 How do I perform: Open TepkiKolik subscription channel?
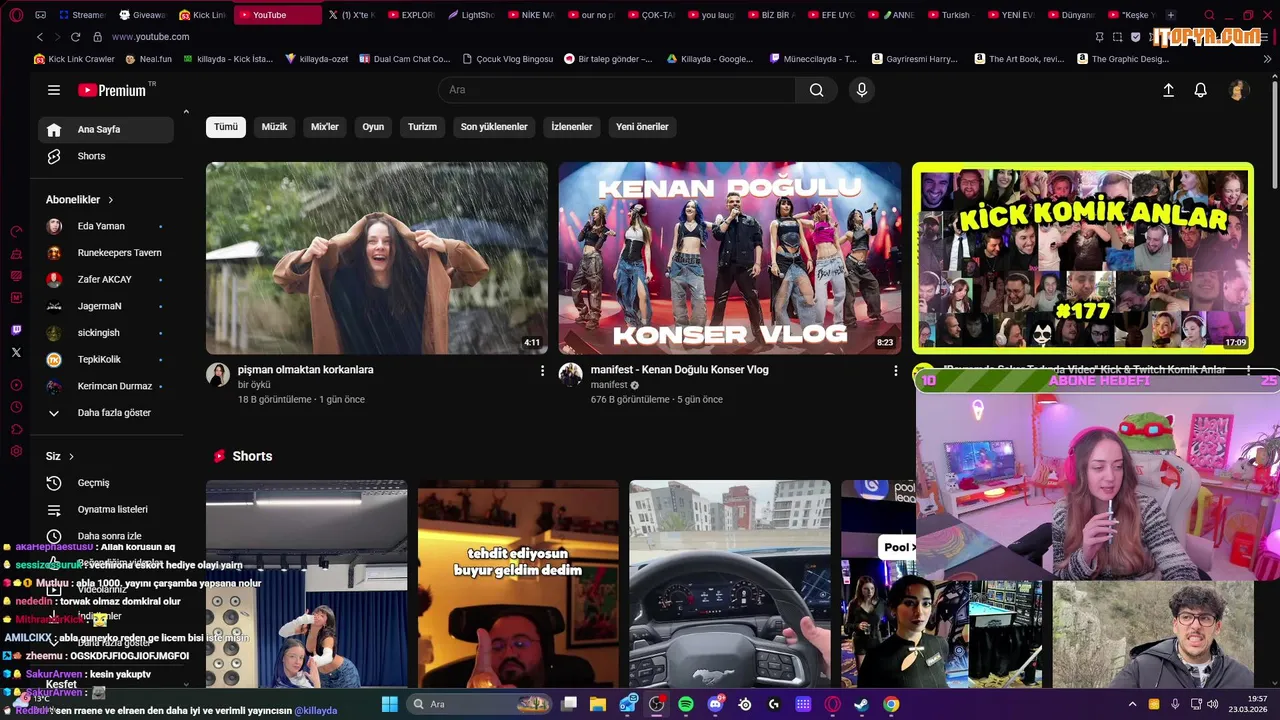click(x=106, y=359)
